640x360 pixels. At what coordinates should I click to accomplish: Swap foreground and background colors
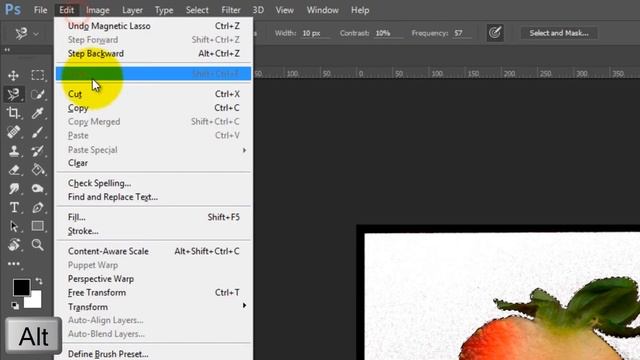point(39,281)
